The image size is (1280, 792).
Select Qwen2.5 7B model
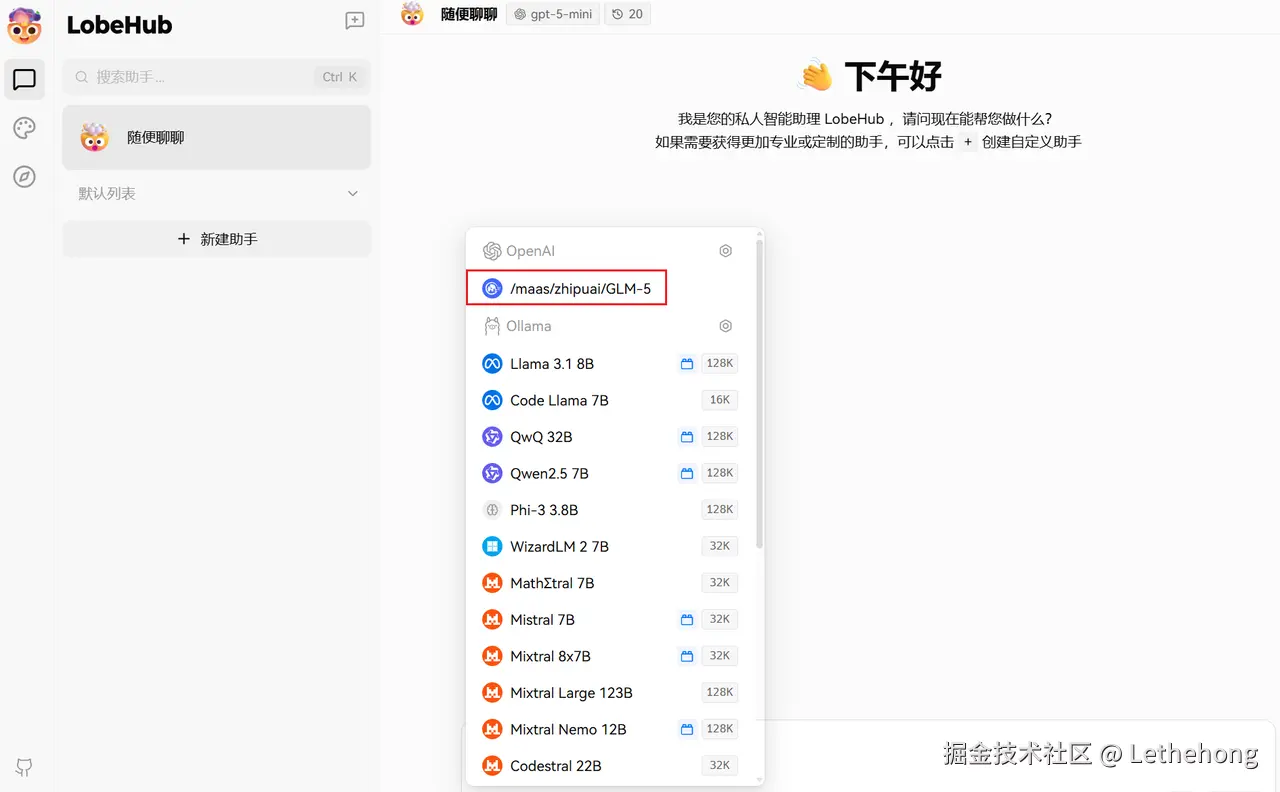point(610,473)
